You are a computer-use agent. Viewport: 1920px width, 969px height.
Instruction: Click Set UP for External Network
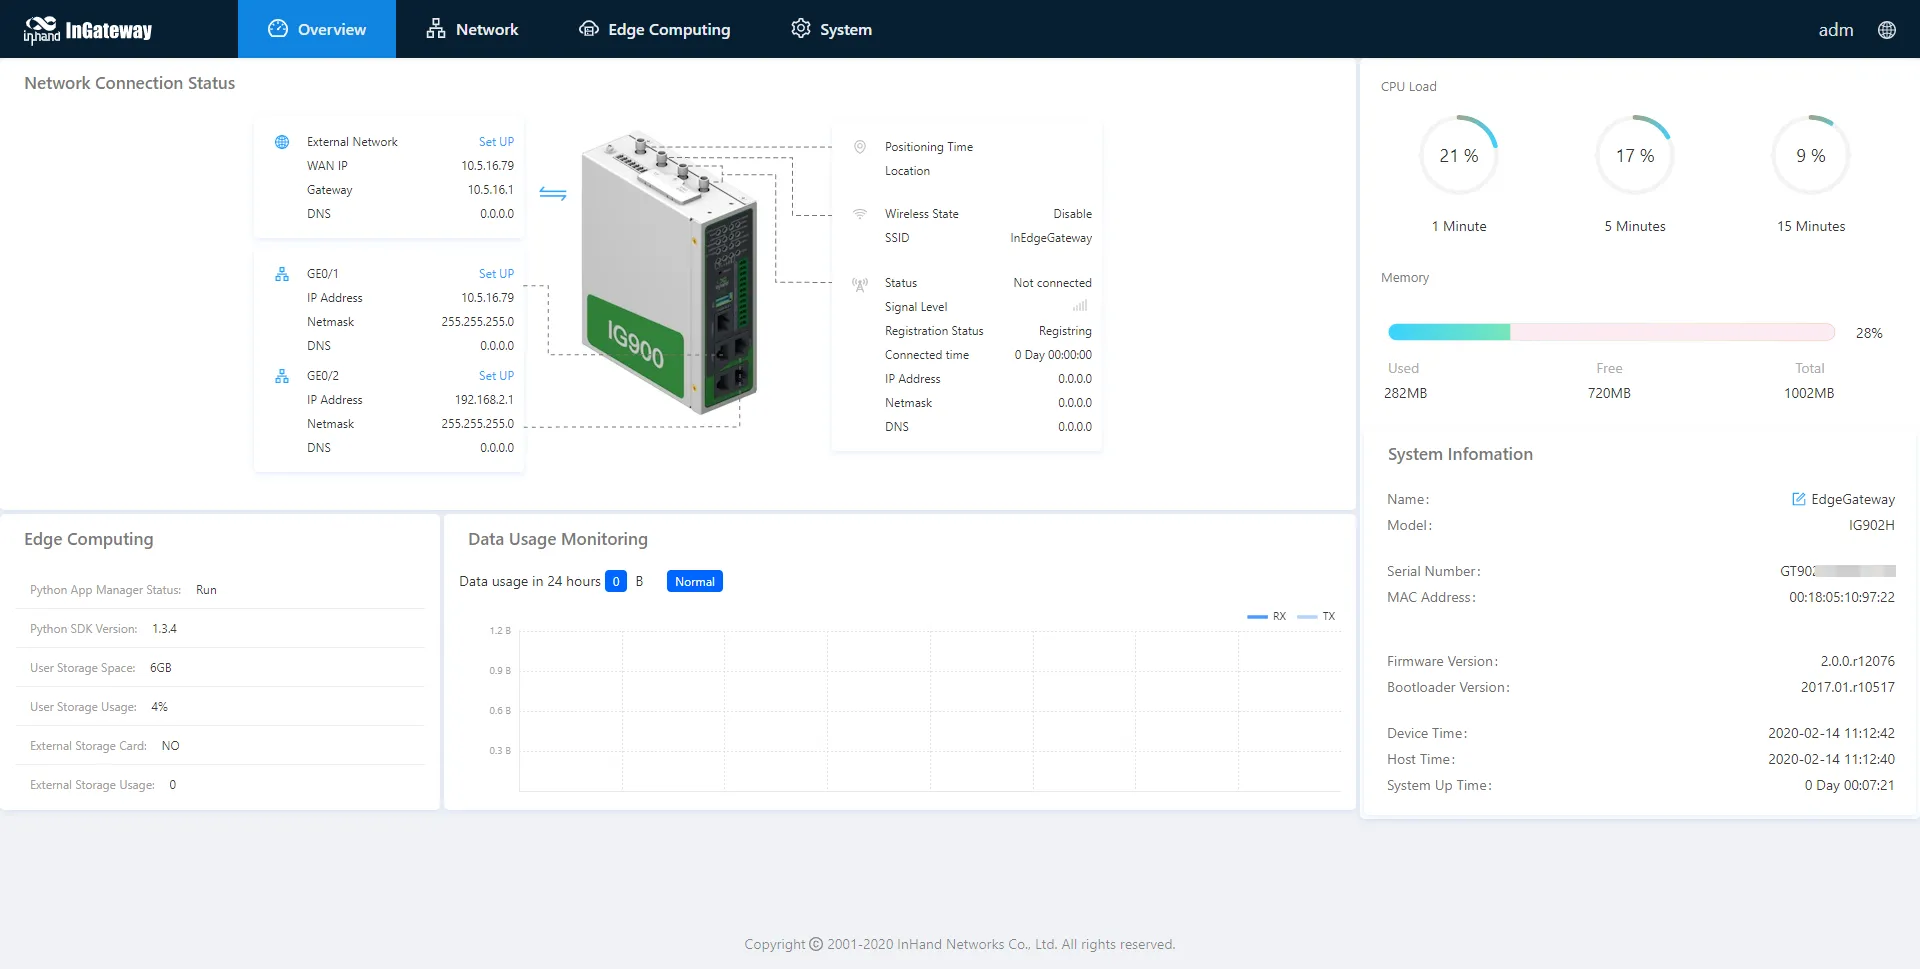coord(496,142)
